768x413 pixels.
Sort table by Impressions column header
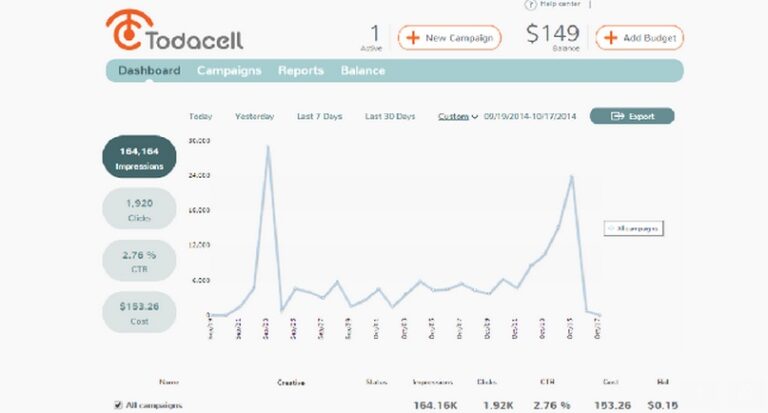point(432,382)
